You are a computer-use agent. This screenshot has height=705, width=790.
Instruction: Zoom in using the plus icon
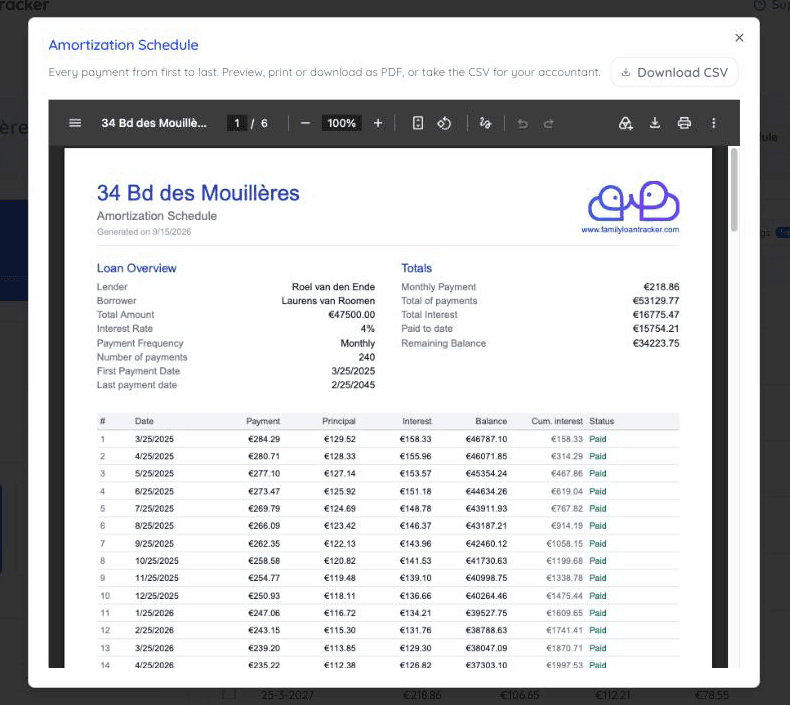point(378,123)
